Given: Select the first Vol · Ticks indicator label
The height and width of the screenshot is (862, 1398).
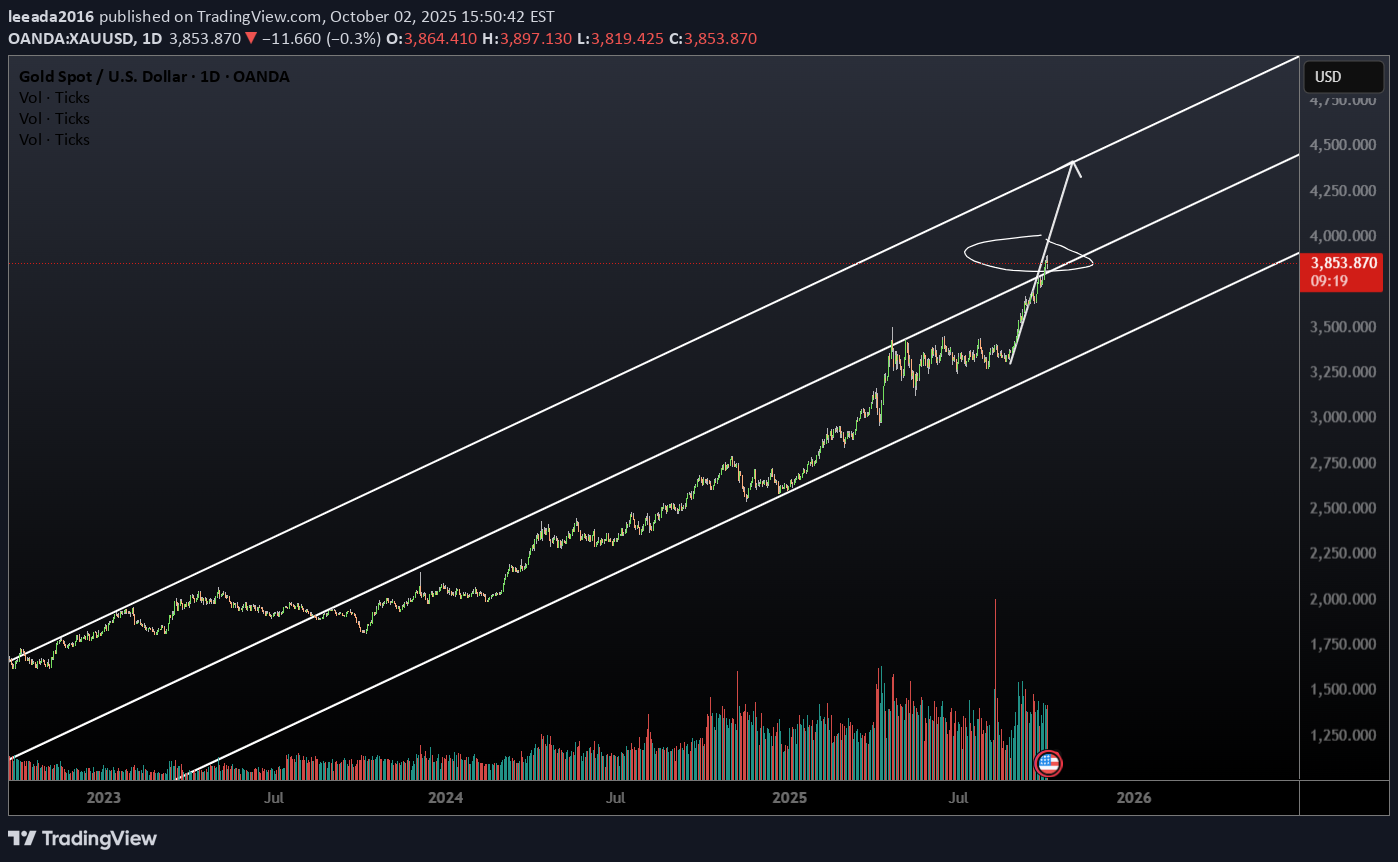Looking at the screenshot, I should tap(54, 98).
